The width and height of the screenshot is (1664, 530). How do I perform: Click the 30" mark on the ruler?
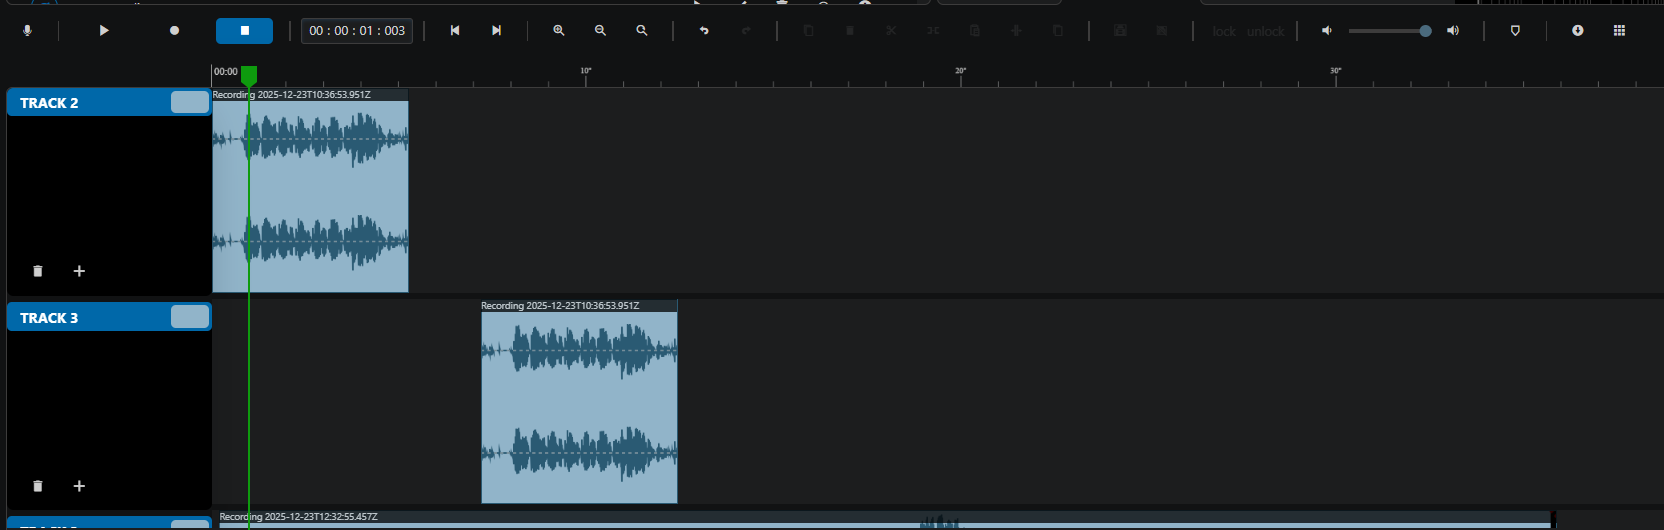pos(1336,71)
